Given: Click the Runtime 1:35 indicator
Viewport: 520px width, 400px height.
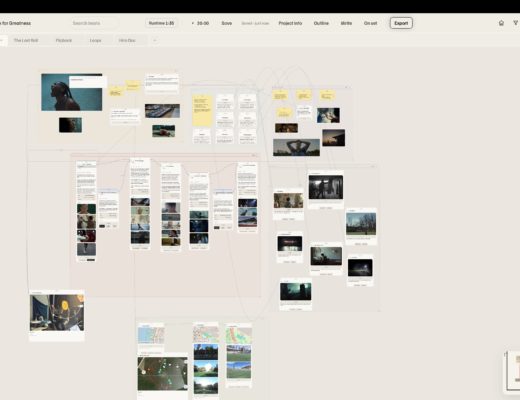Looking at the screenshot, I should 161,23.
